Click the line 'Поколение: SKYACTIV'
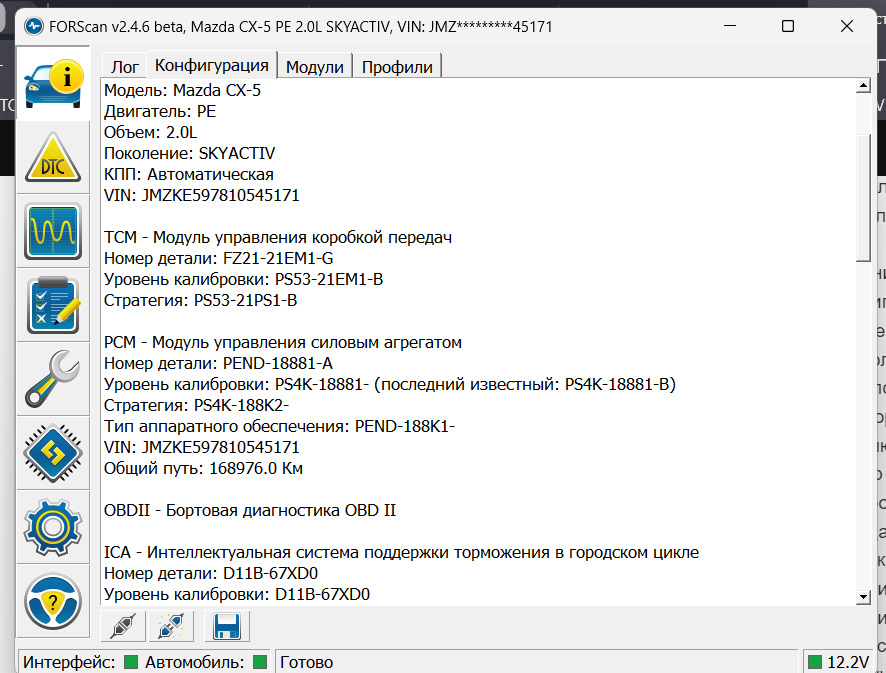The height and width of the screenshot is (673, 886). [x=189, y=153]
